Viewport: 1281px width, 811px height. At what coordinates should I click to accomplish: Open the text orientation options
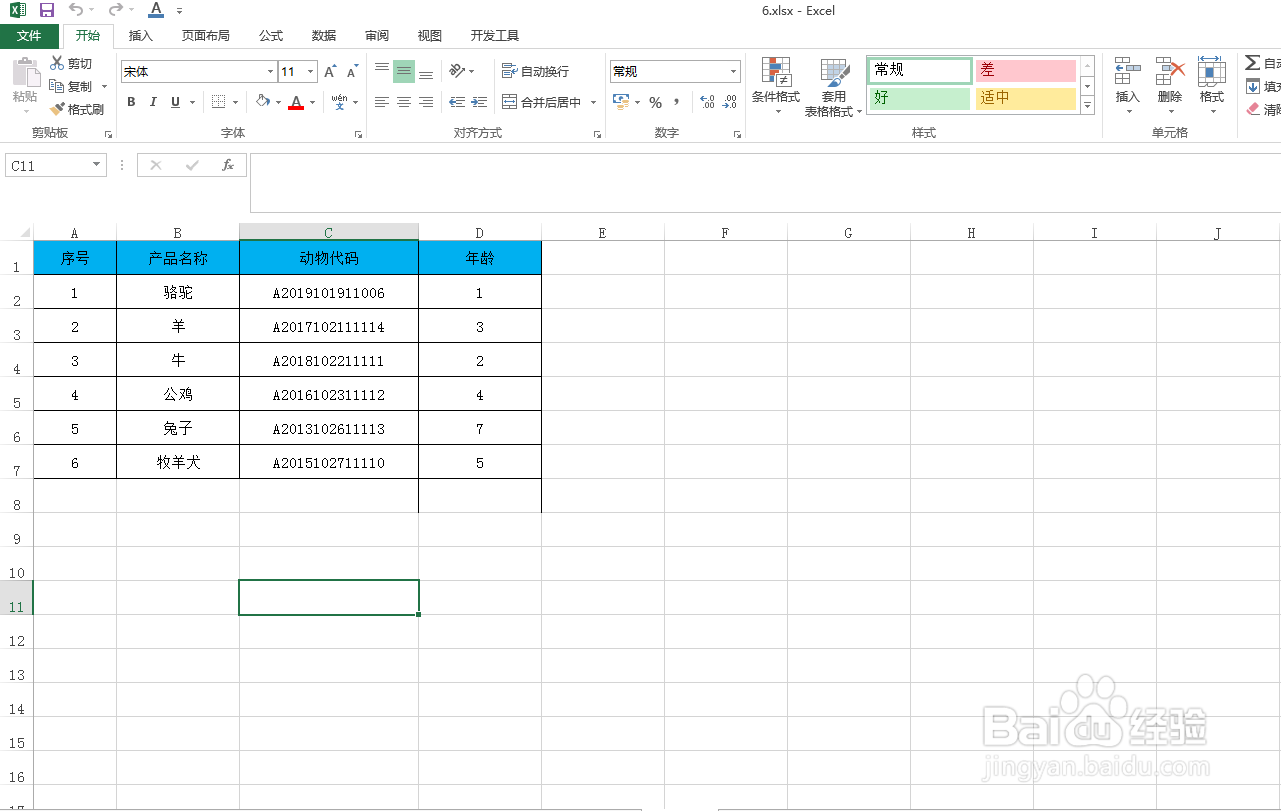click(x=461, y=71)
